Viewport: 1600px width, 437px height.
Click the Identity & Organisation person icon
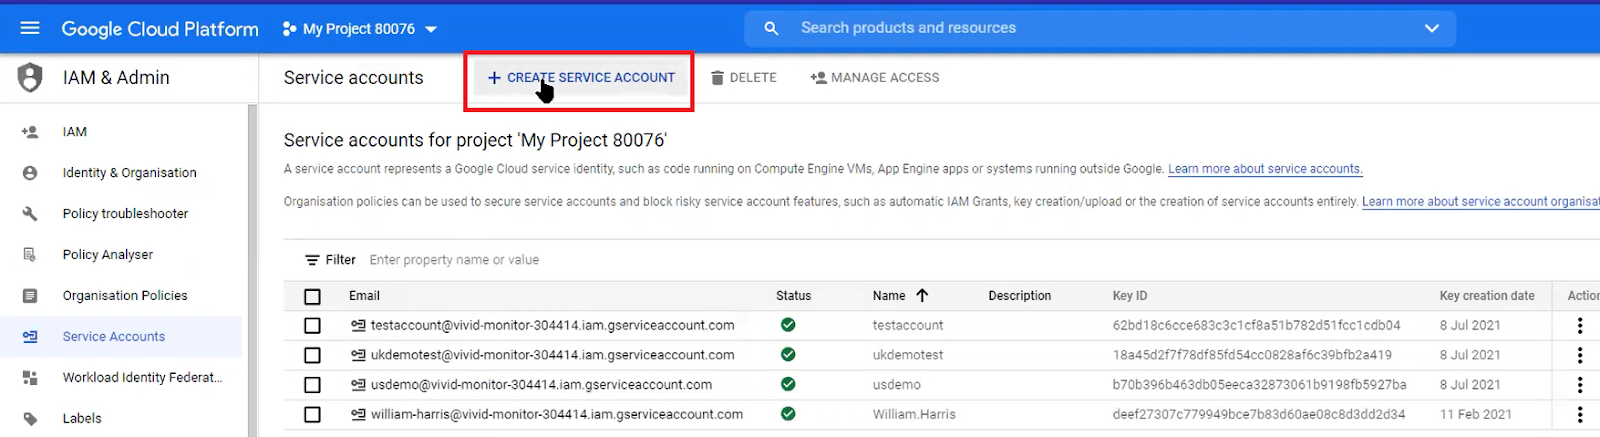click(30, 173)
